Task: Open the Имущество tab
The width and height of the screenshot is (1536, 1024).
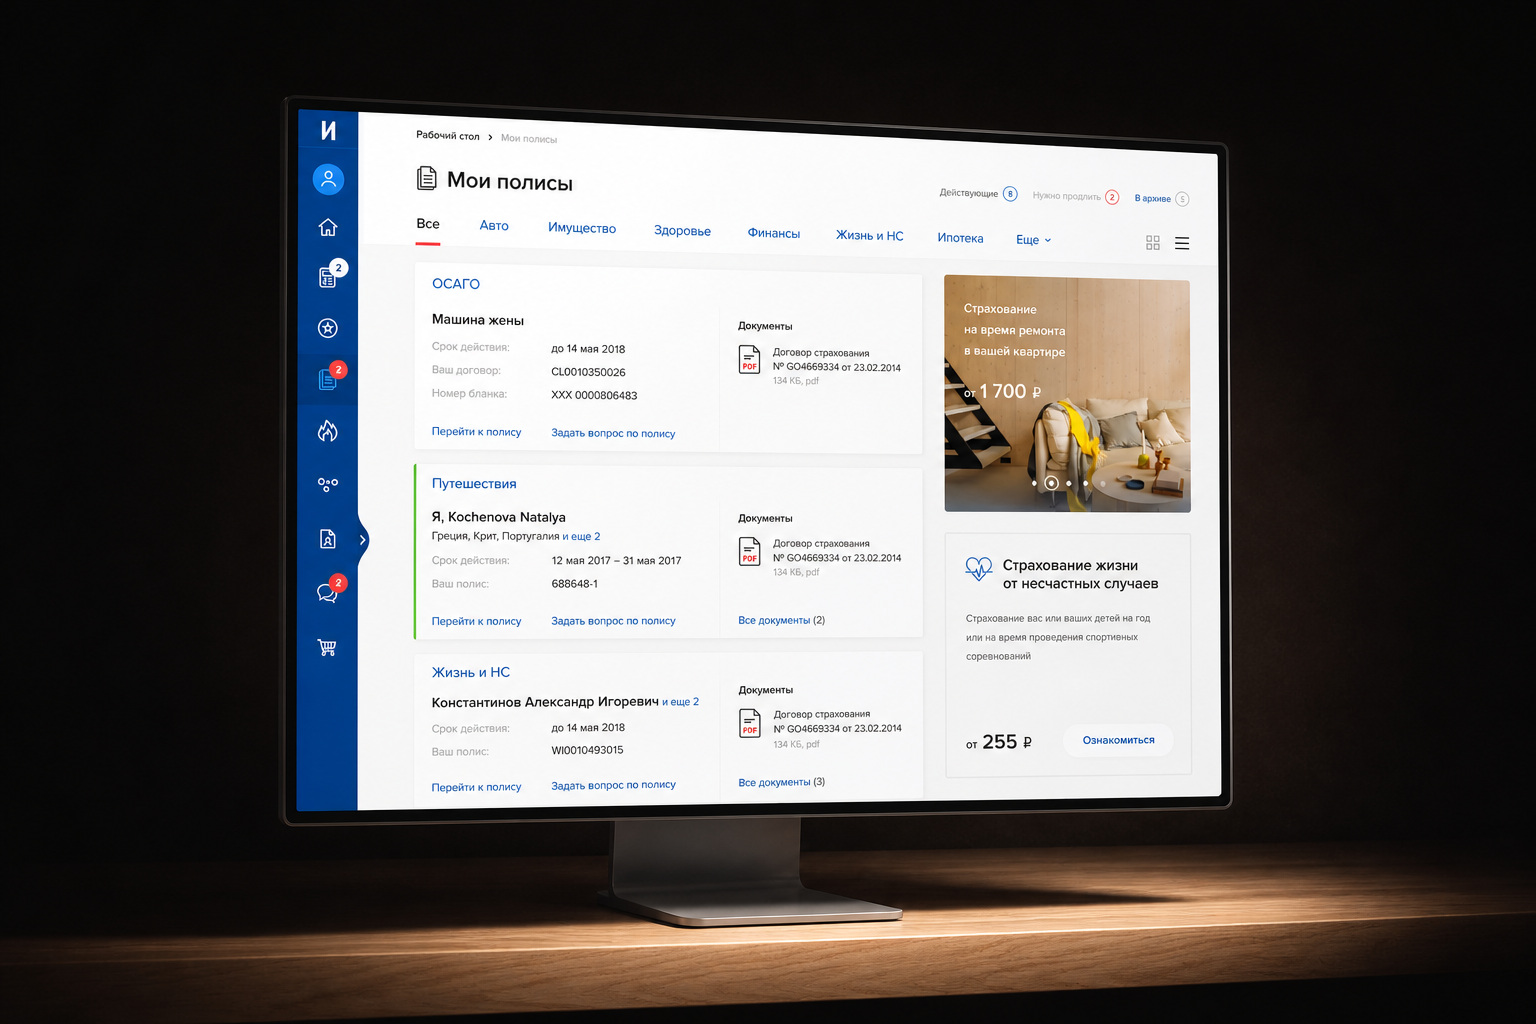Action: pos(582,228)
